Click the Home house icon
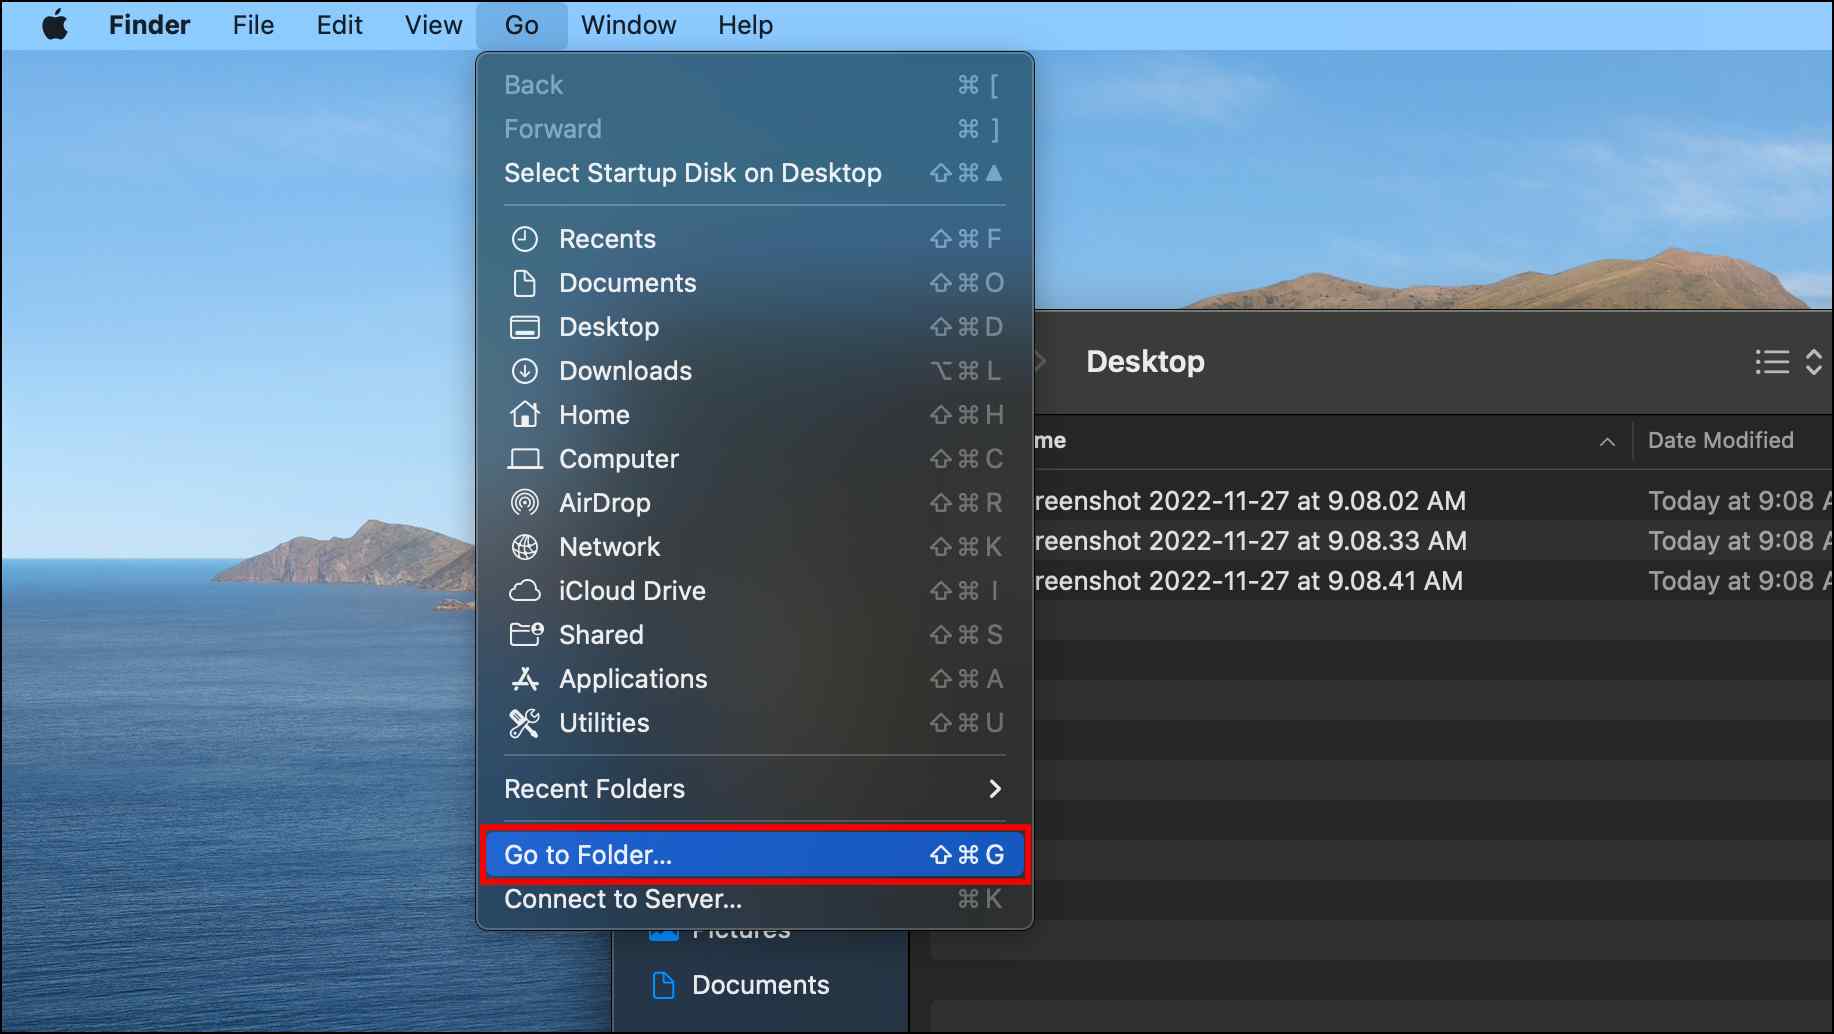Image resolution: width=1834 pixels, height=1034 pixels. point(525,414)
